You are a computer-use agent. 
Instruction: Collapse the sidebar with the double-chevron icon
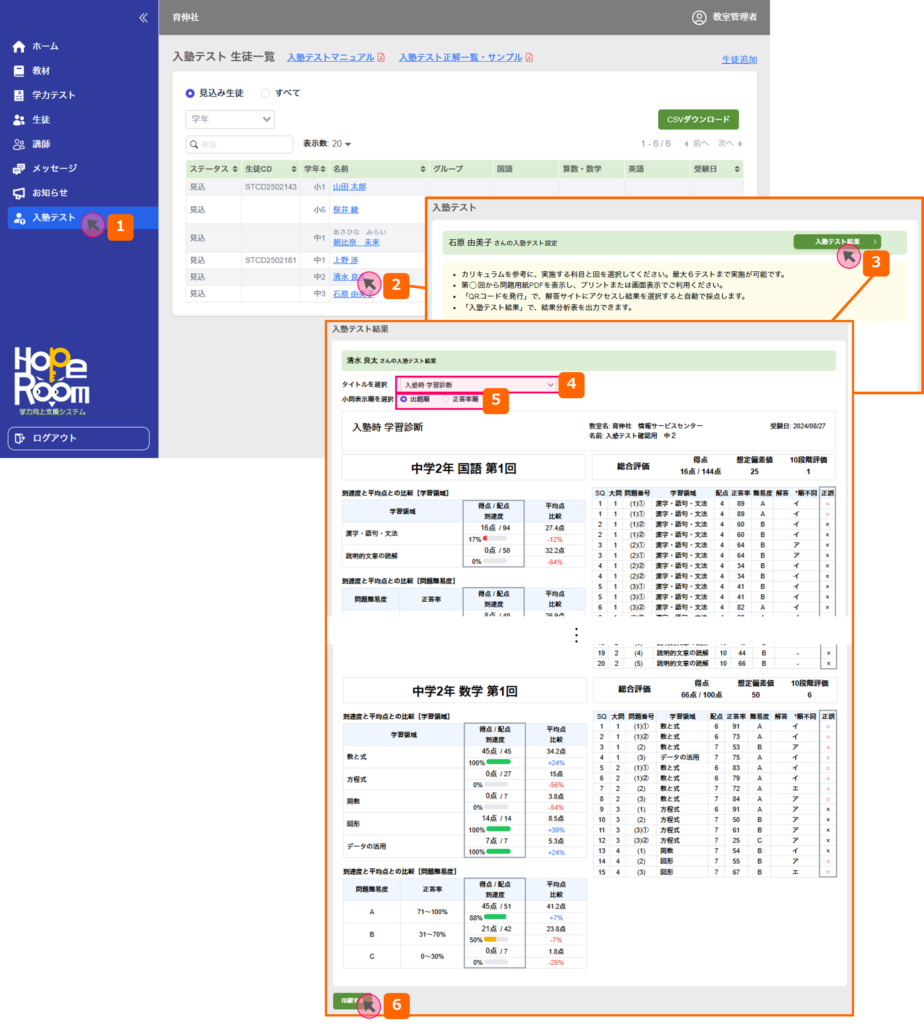pos(143,18)
